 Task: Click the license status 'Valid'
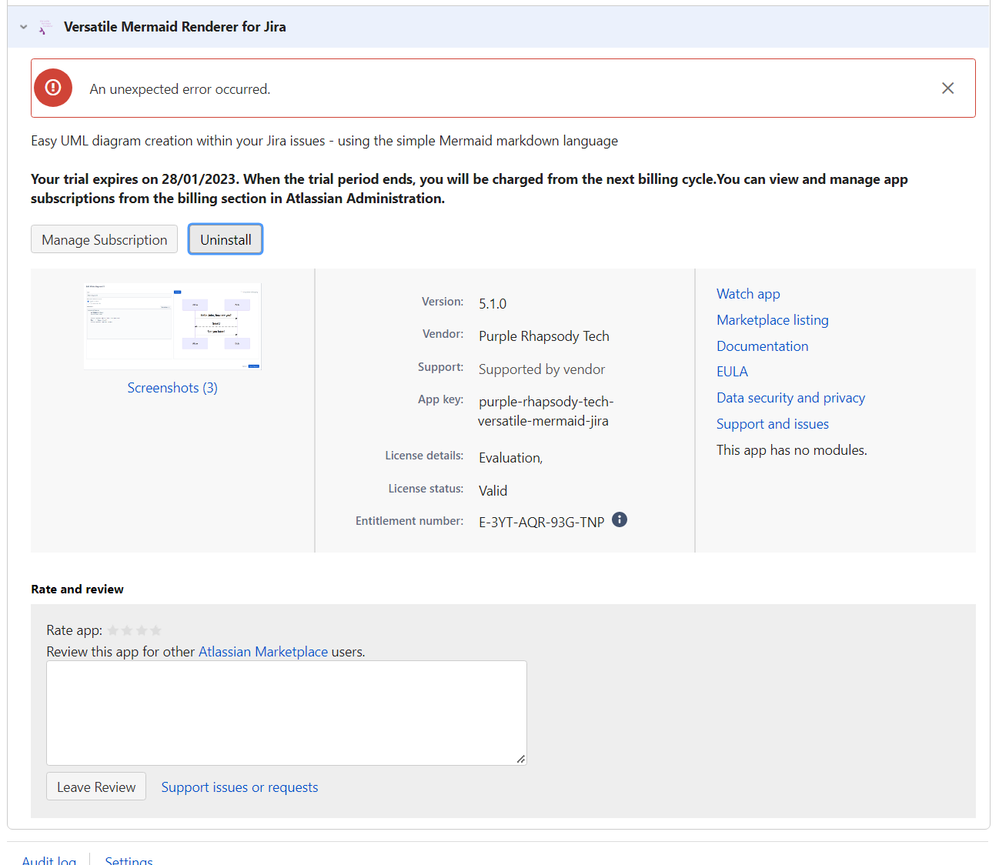[493, 490]
